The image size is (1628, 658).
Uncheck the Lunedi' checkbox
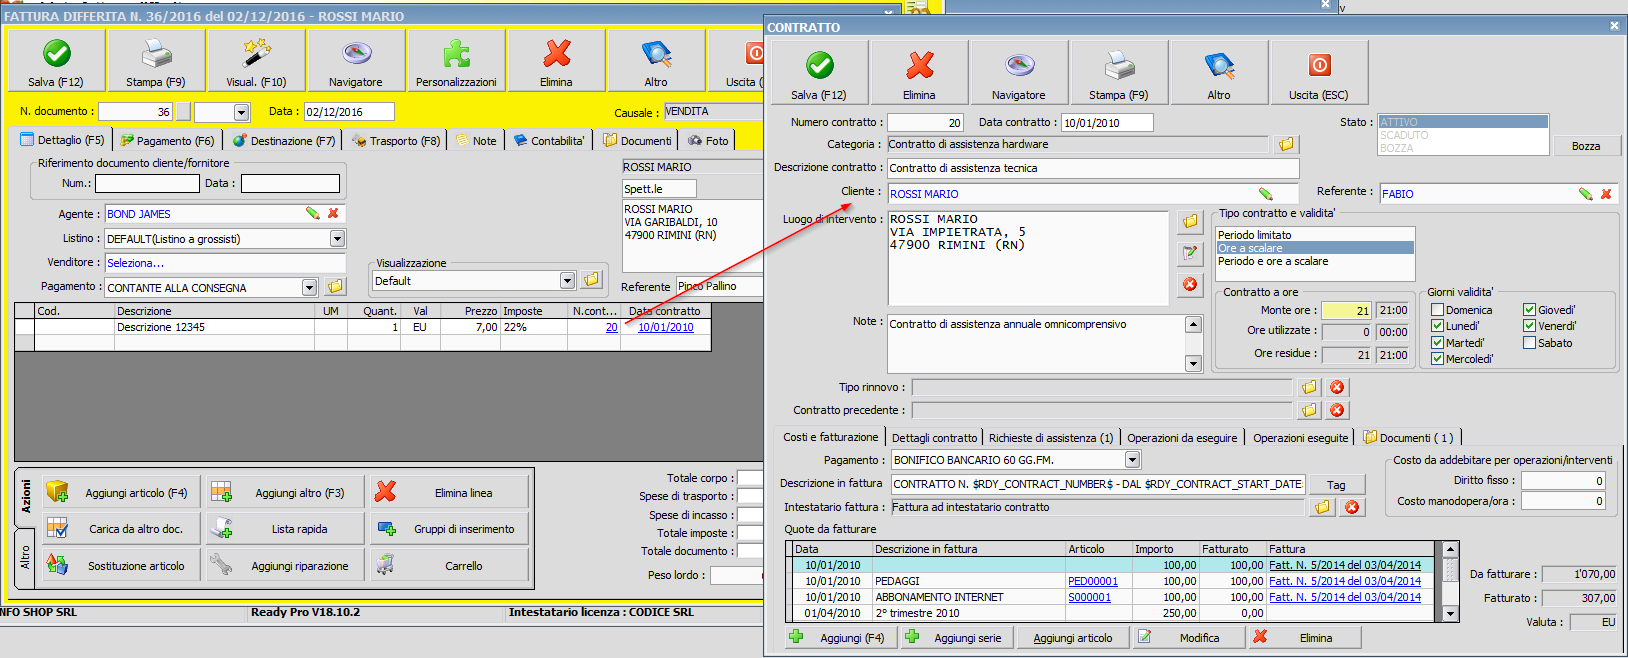point(1437,326)
